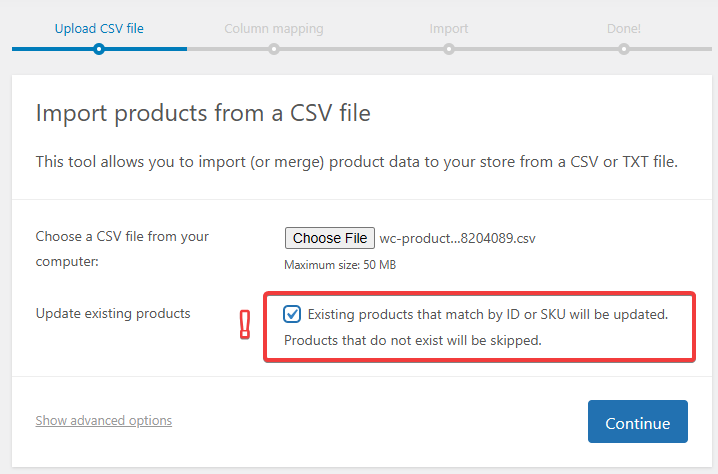
Task: Click the 'Choose a CSV file from your computer' label
Action: pos(122,249)
